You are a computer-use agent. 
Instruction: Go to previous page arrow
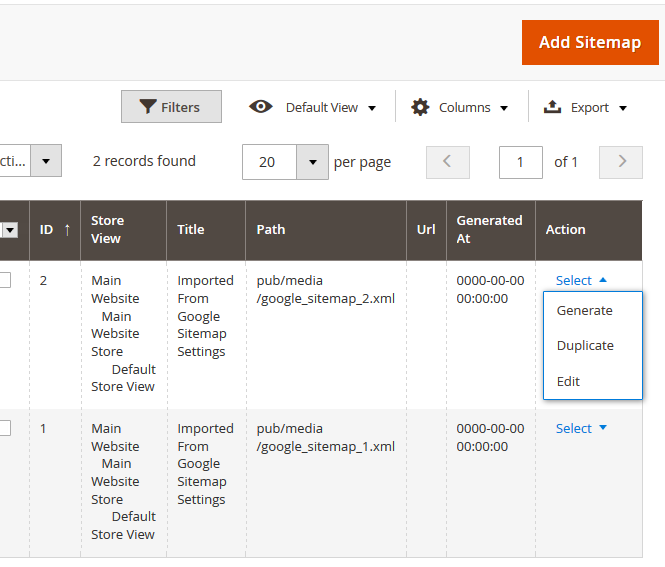pyautogui.click(x=447, y=162)
